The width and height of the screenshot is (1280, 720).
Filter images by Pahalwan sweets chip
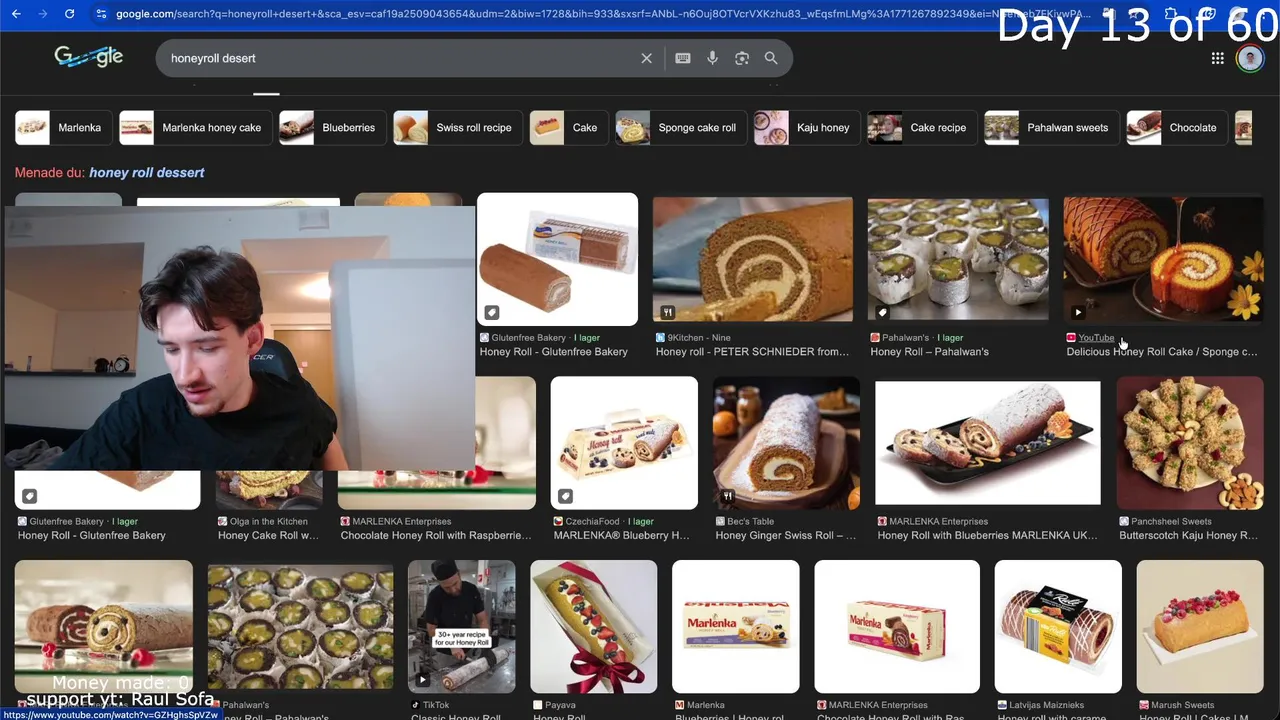pyautogui.click(x=1052, y=128)
